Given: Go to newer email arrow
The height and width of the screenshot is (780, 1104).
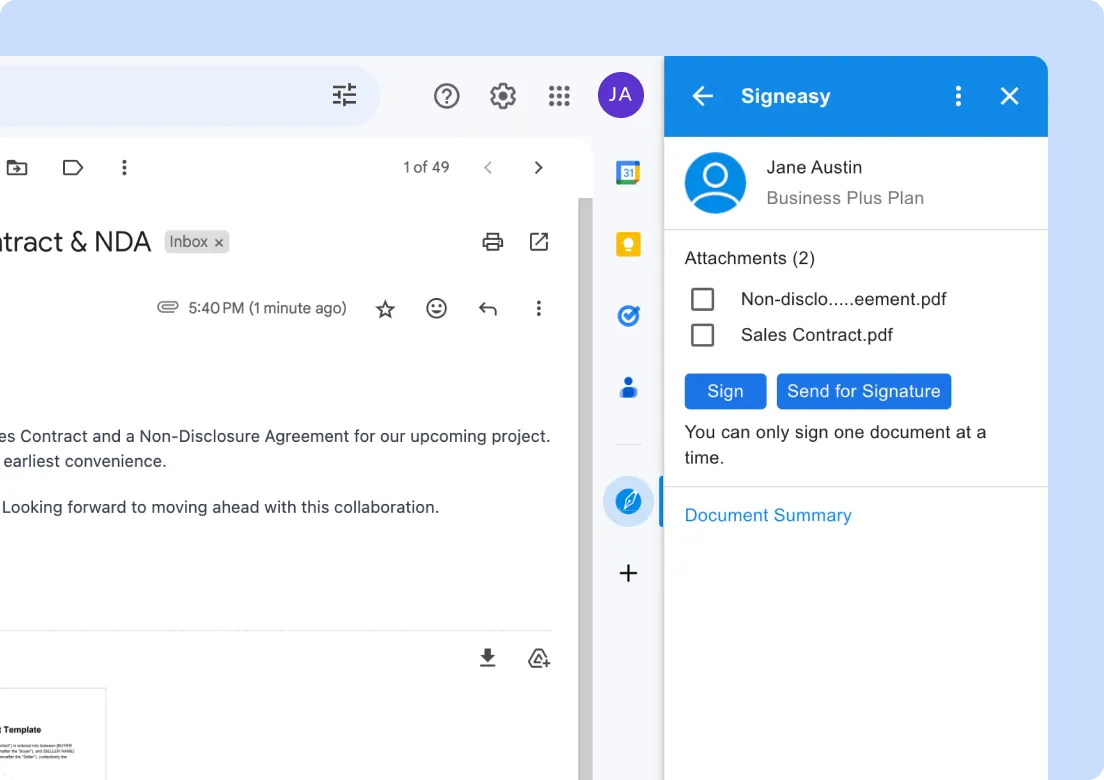Looking at the screenshot, I should 488,168.
